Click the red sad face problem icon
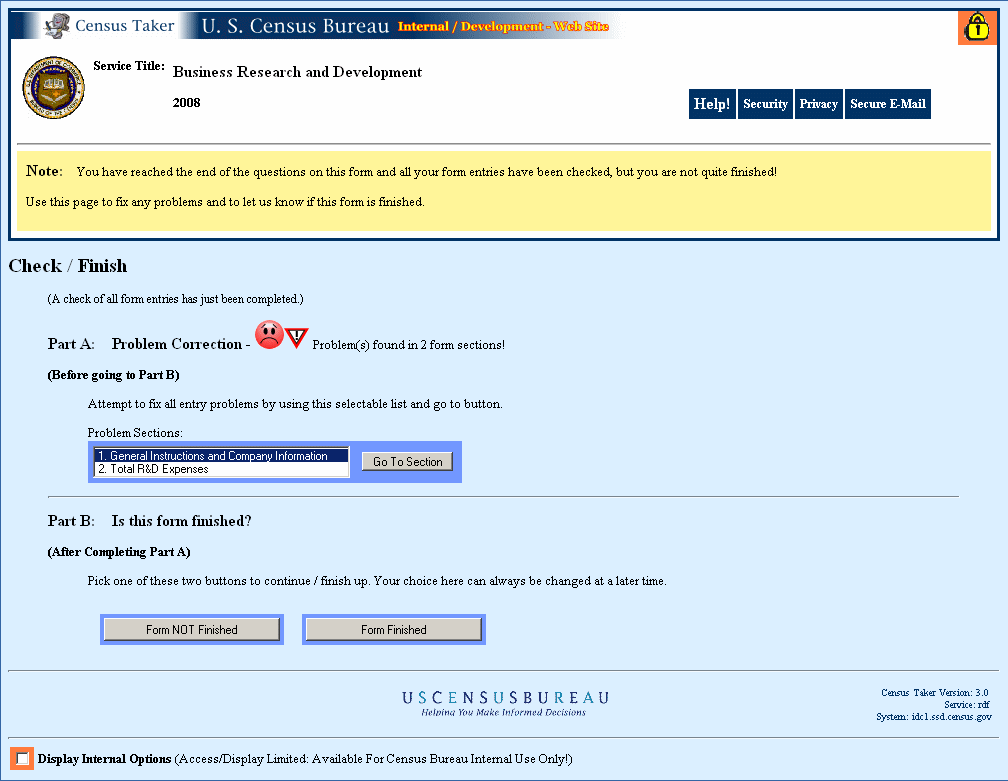This screenshot has width=1008, height=781. tap(269, 335)
